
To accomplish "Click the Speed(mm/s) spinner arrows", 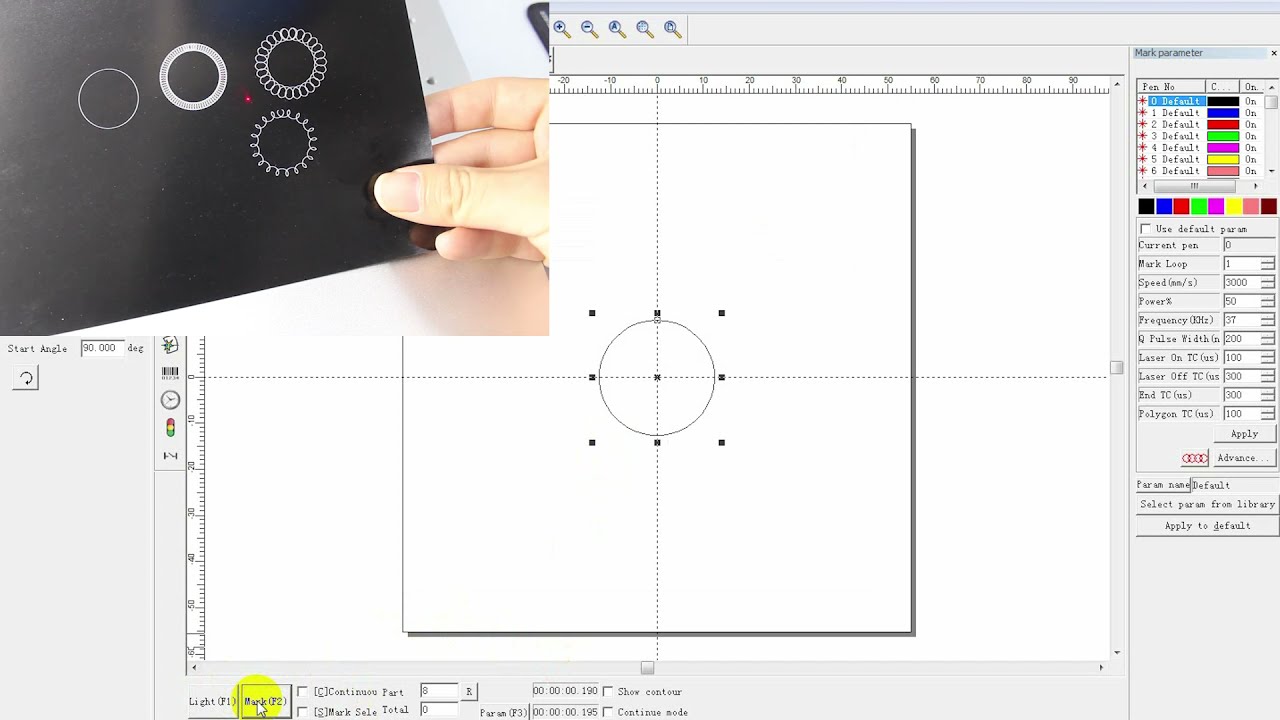I will click(1268, 283).
